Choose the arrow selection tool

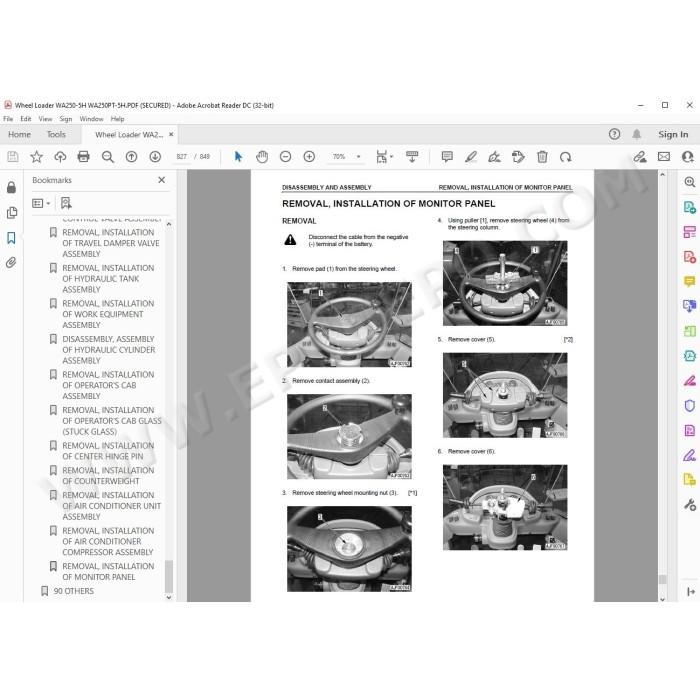point(238,157)
